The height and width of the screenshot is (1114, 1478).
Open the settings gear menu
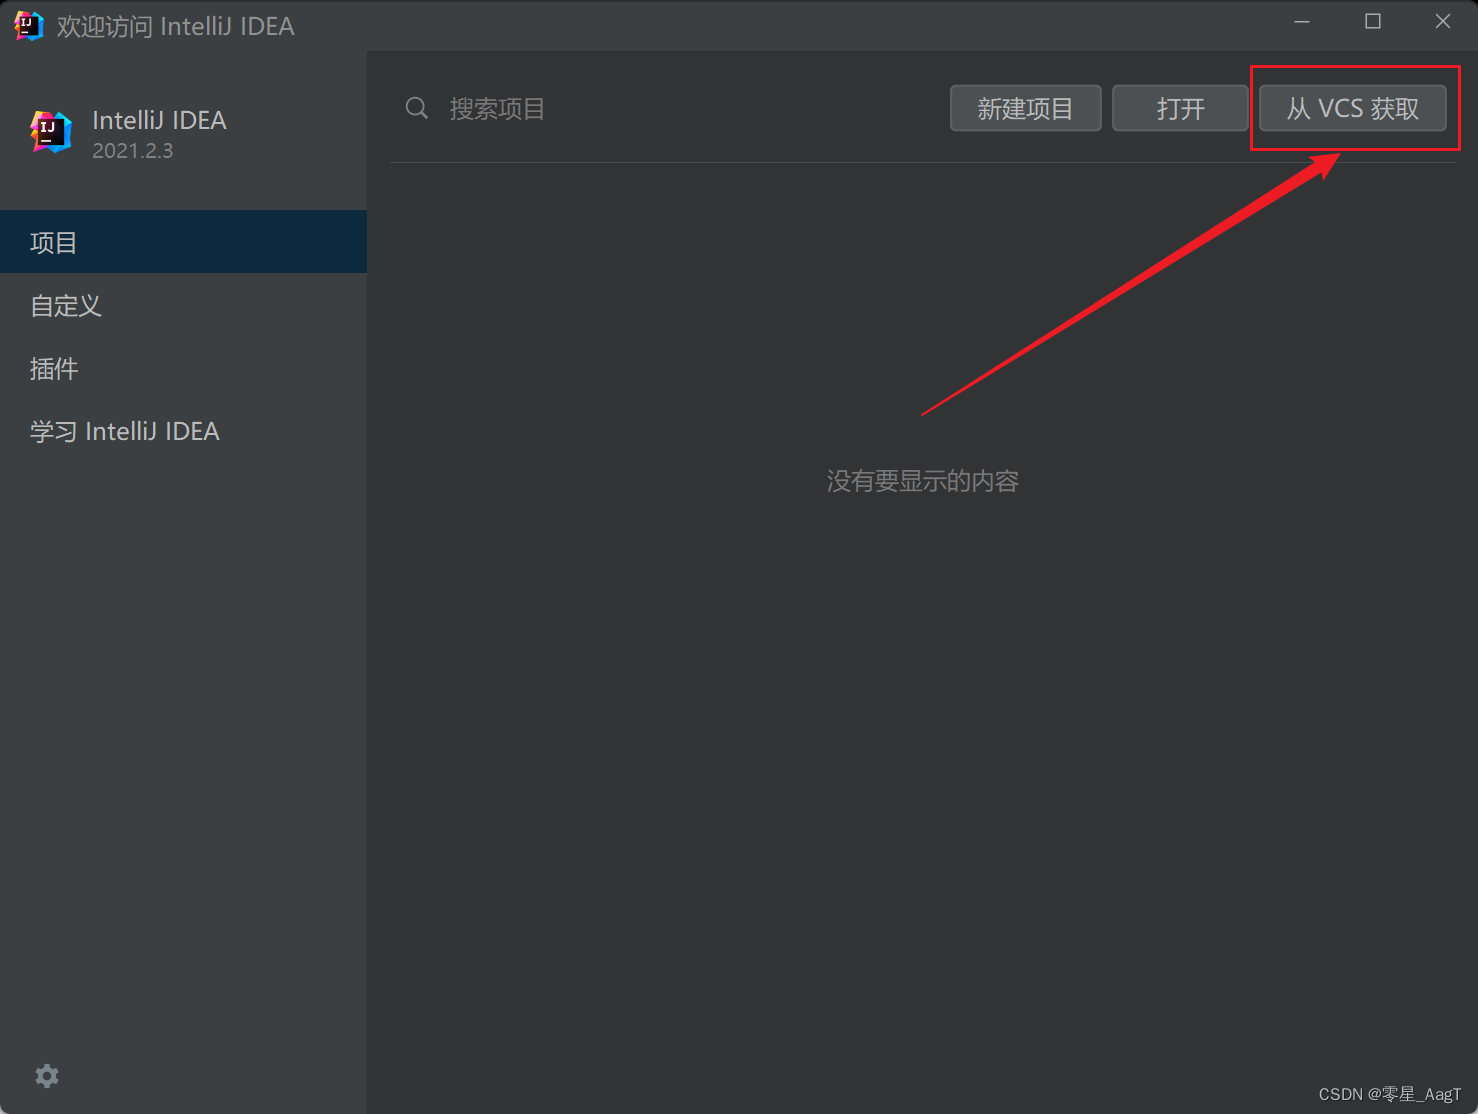tap(47, 1076)
